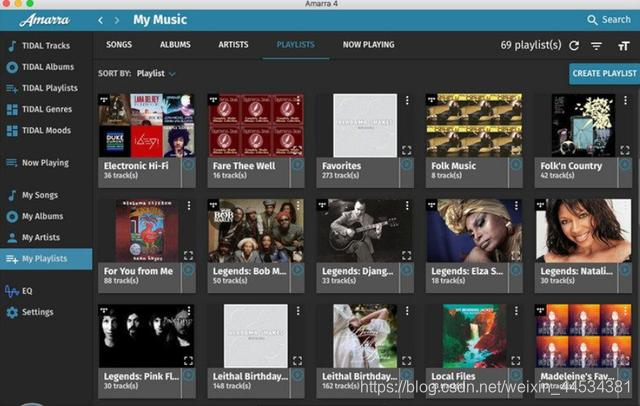Click the Amarra logo
Viewport: 640px width, 406px height.
coord(44,20)
